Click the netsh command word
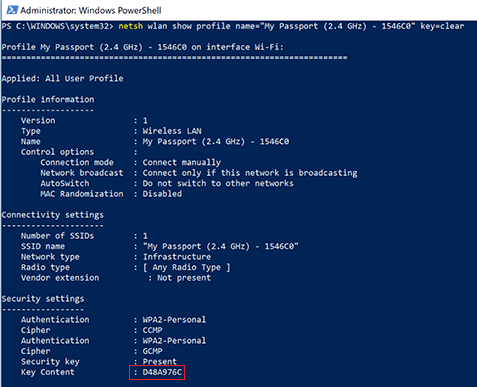 131,26
